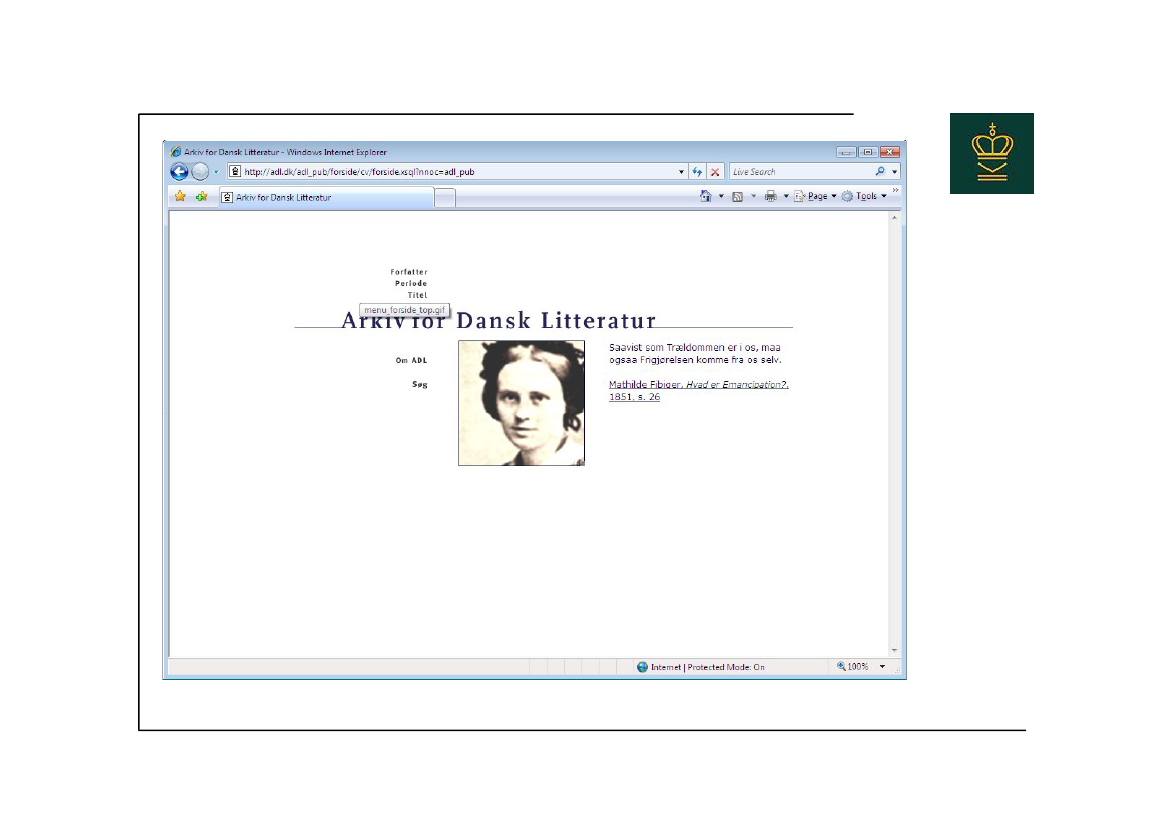Image resolution: width=1169 pixels, height=827 pixels.
Task: Maximize the Internet Explorer window
Action: [868, 152]
